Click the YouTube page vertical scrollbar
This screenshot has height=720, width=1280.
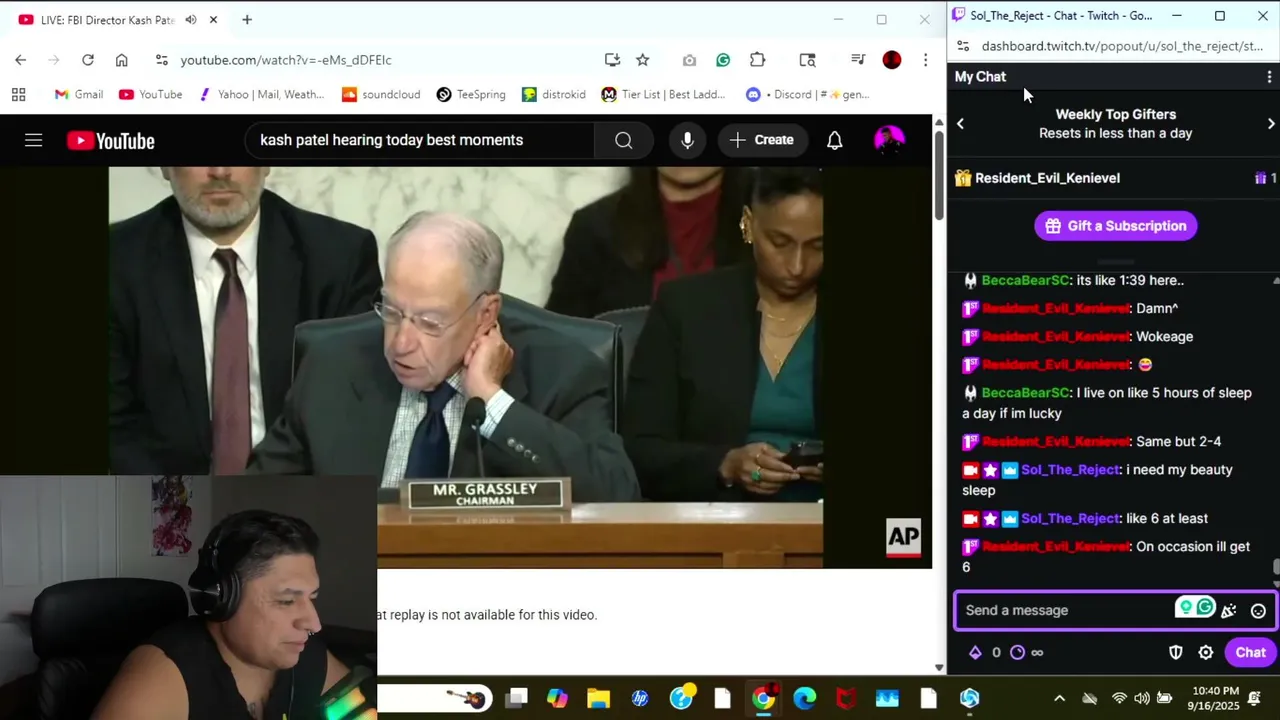939,175
